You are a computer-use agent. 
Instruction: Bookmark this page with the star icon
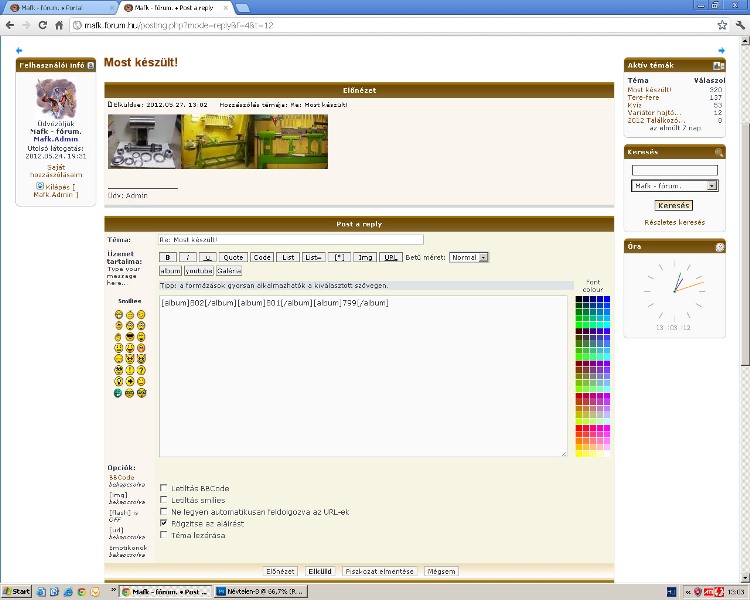point(722,23)
